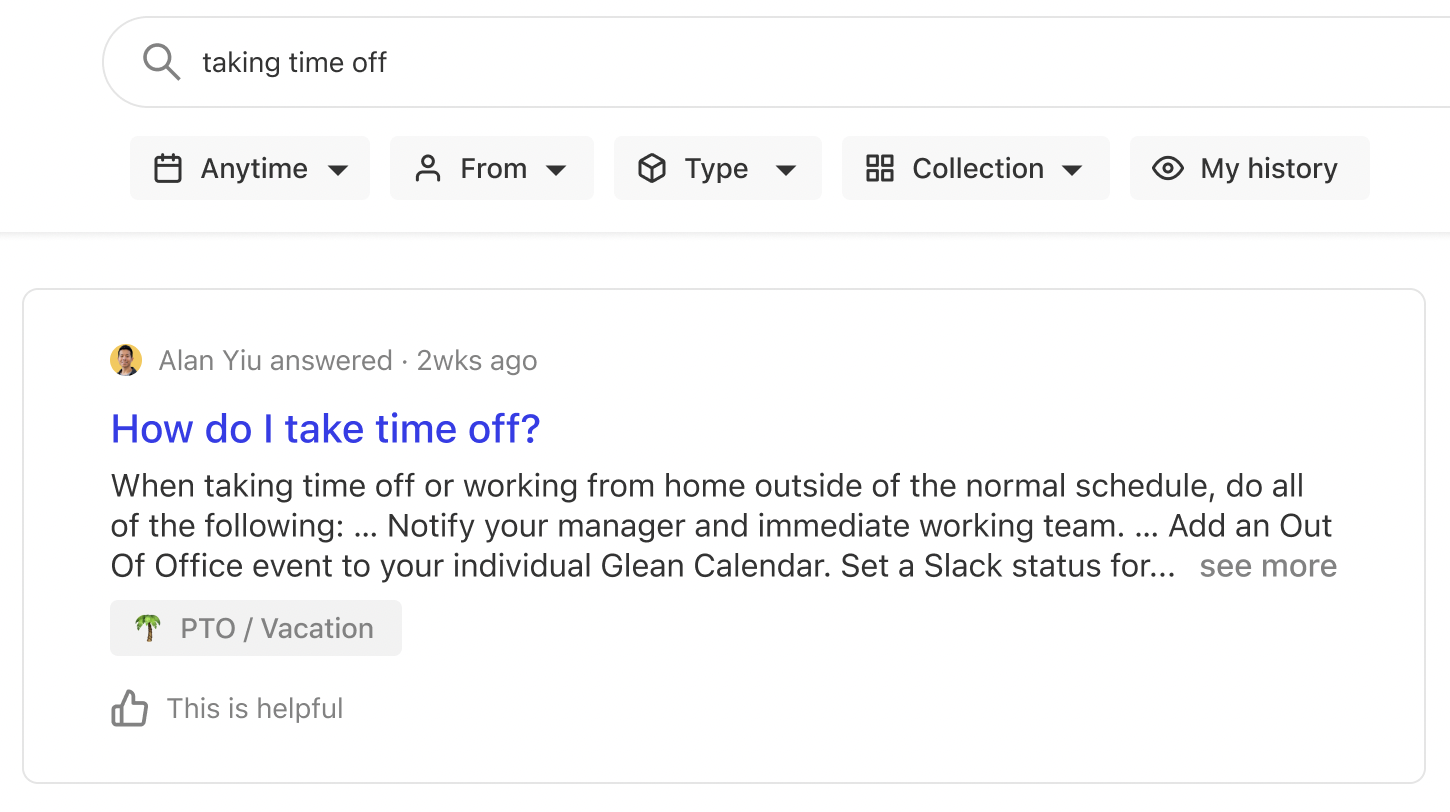Click the 'Alan Yiu answered' byline

(275, 360)
